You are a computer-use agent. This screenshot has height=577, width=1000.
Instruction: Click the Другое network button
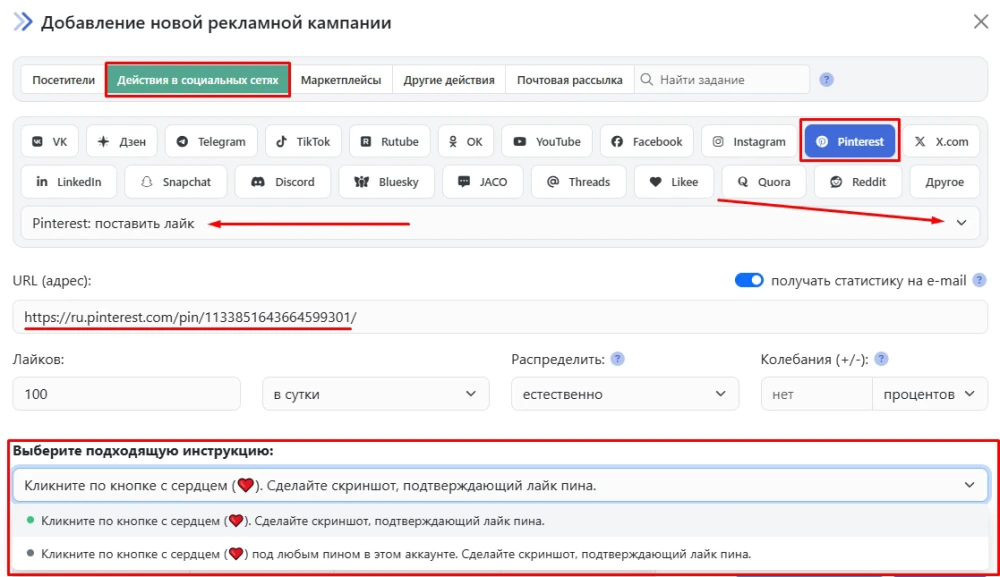[x=945, y=182]
